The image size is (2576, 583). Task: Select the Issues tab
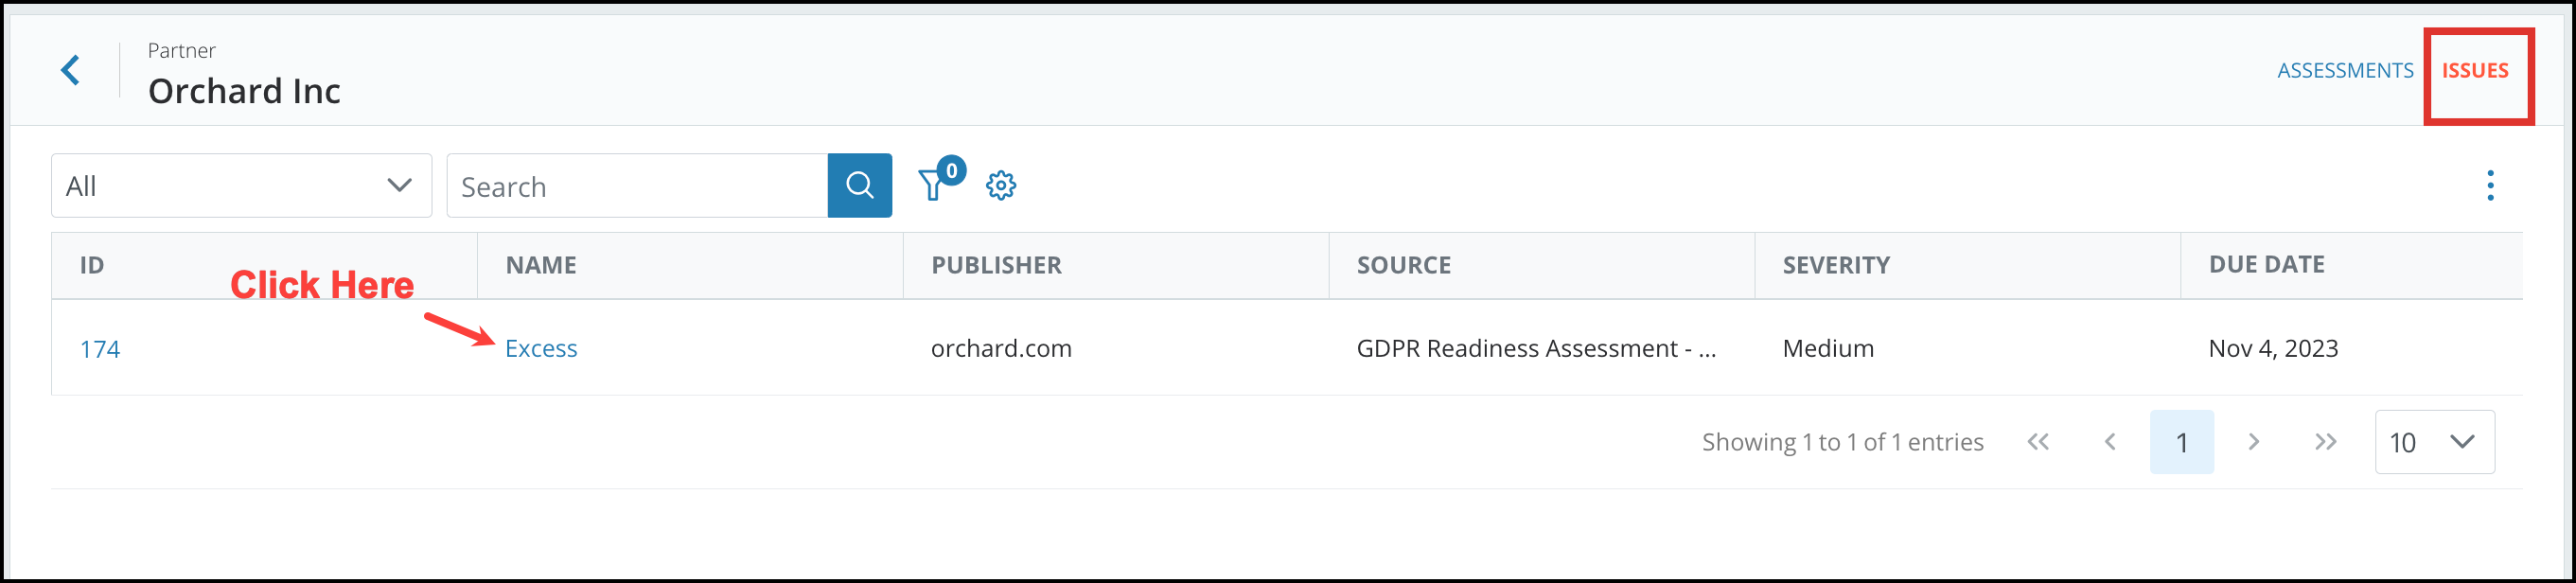(x=2475, y=70)
